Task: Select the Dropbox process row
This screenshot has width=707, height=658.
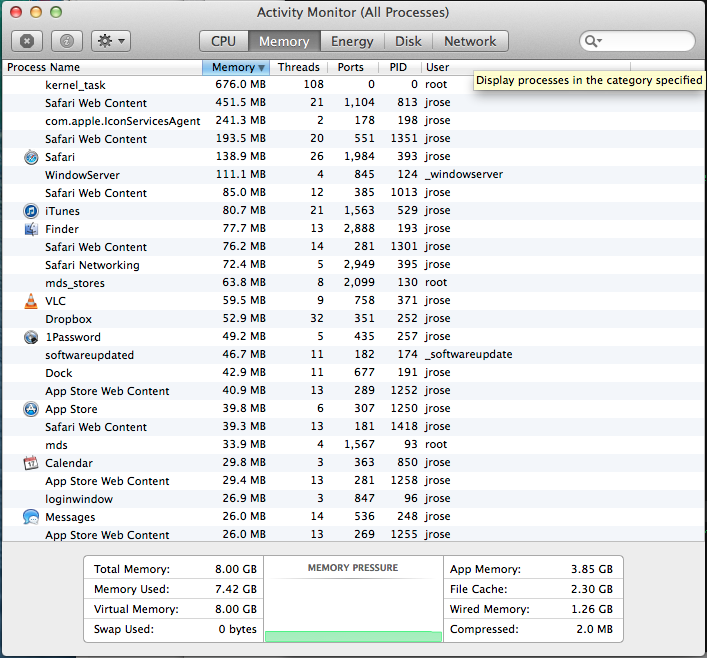Action: [x=353, y=319]
